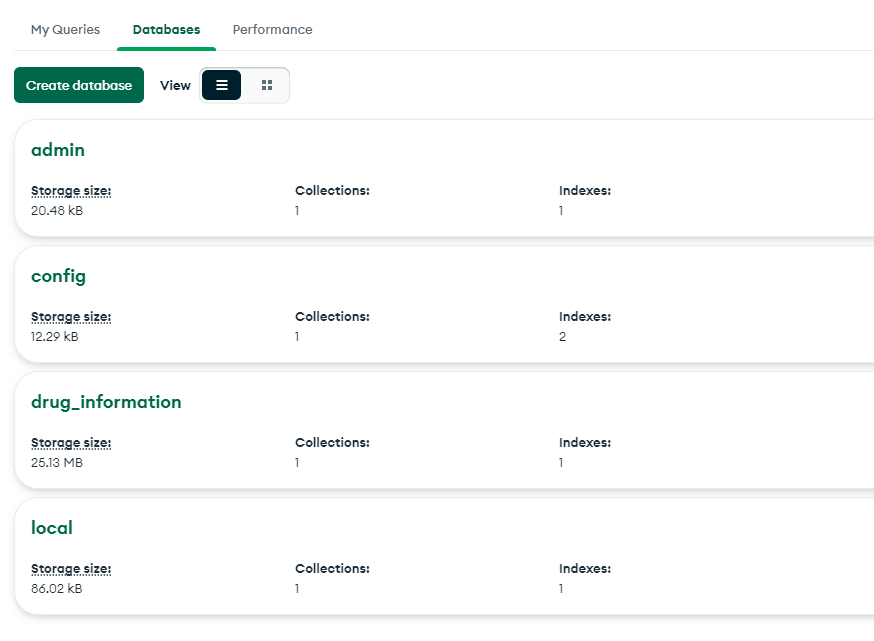
Task: Click Indexes label in admin card
Action: [x=585, y=190]
